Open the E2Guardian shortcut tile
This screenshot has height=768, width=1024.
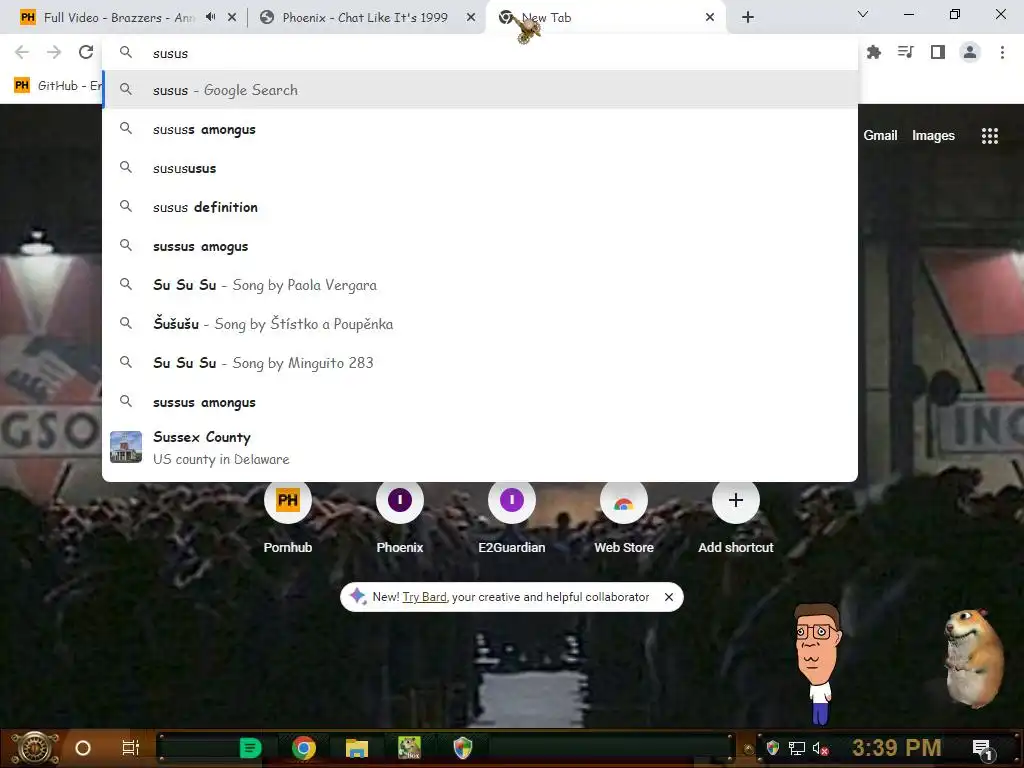[x=511, y=518]
